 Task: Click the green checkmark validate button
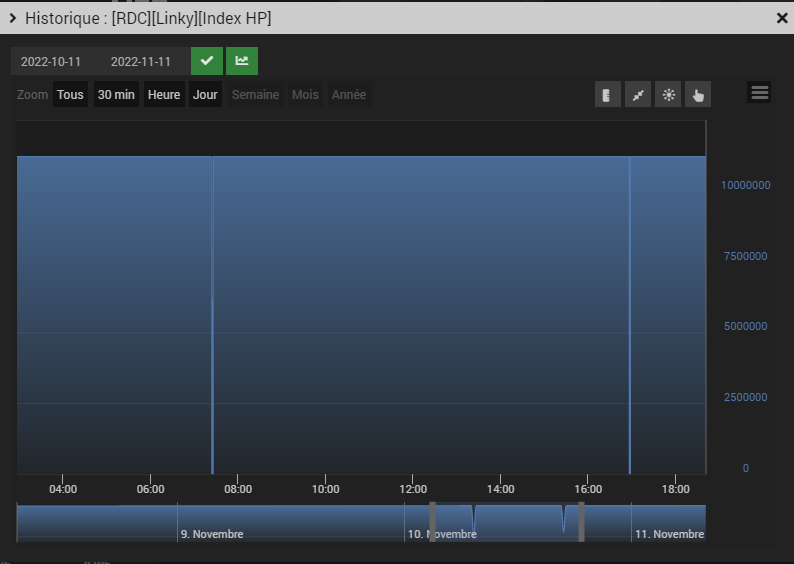click(207, 61)
